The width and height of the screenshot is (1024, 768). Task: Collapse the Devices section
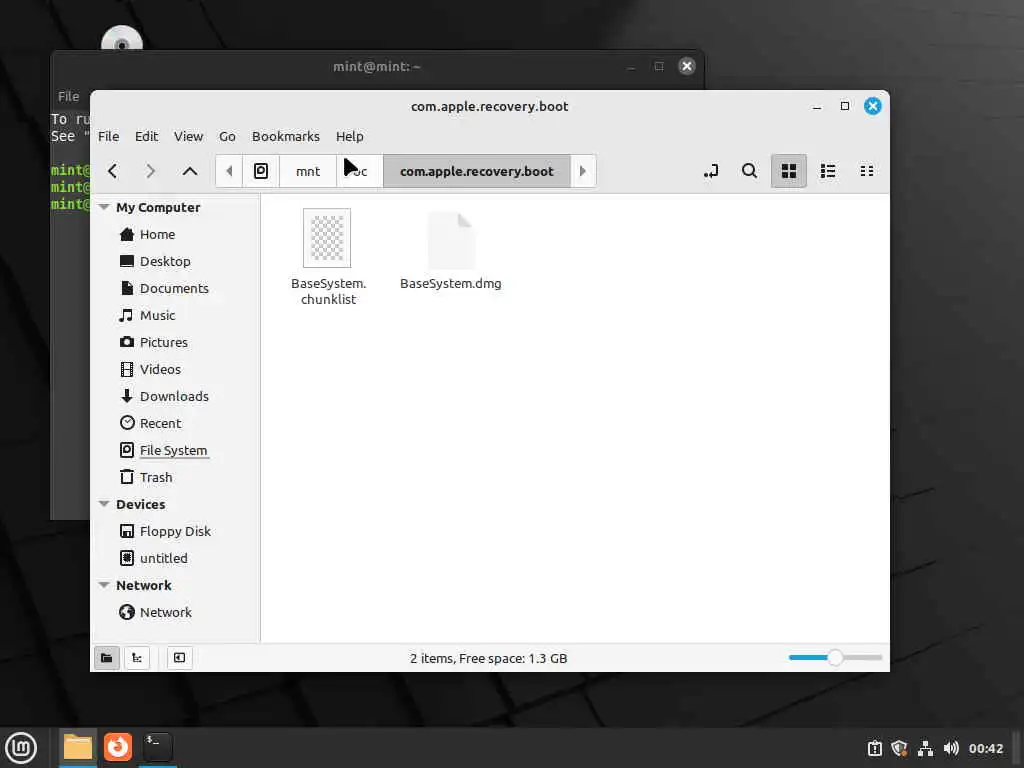pyautogui.click(x=104, y=504)
